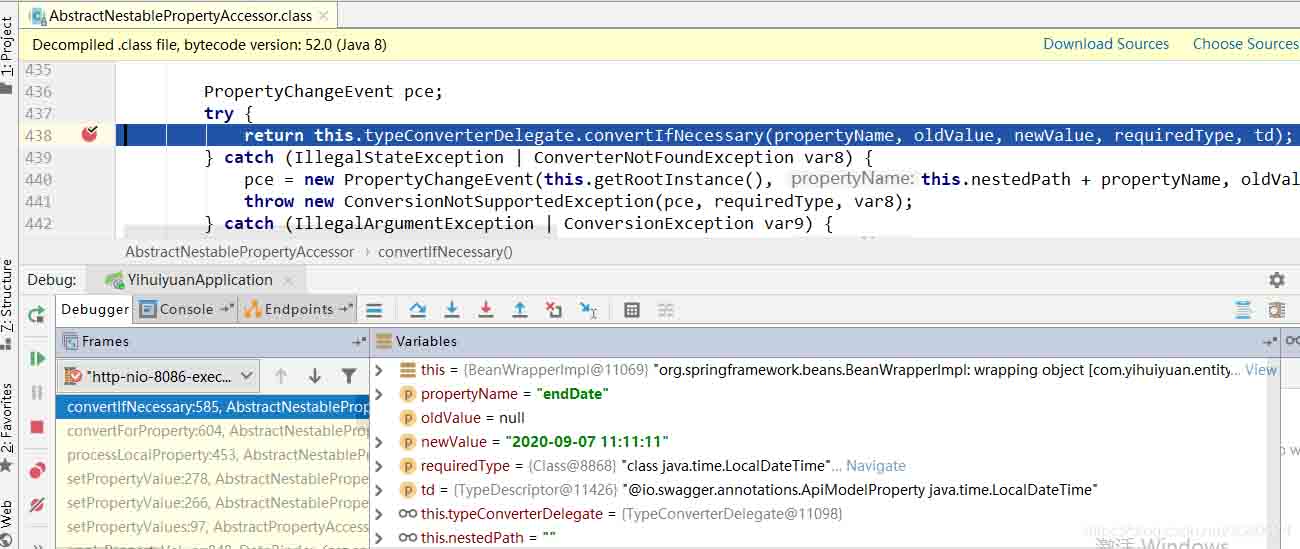
Task: Open the Evaluate Expression calculator icon
Action: point(631,310)
